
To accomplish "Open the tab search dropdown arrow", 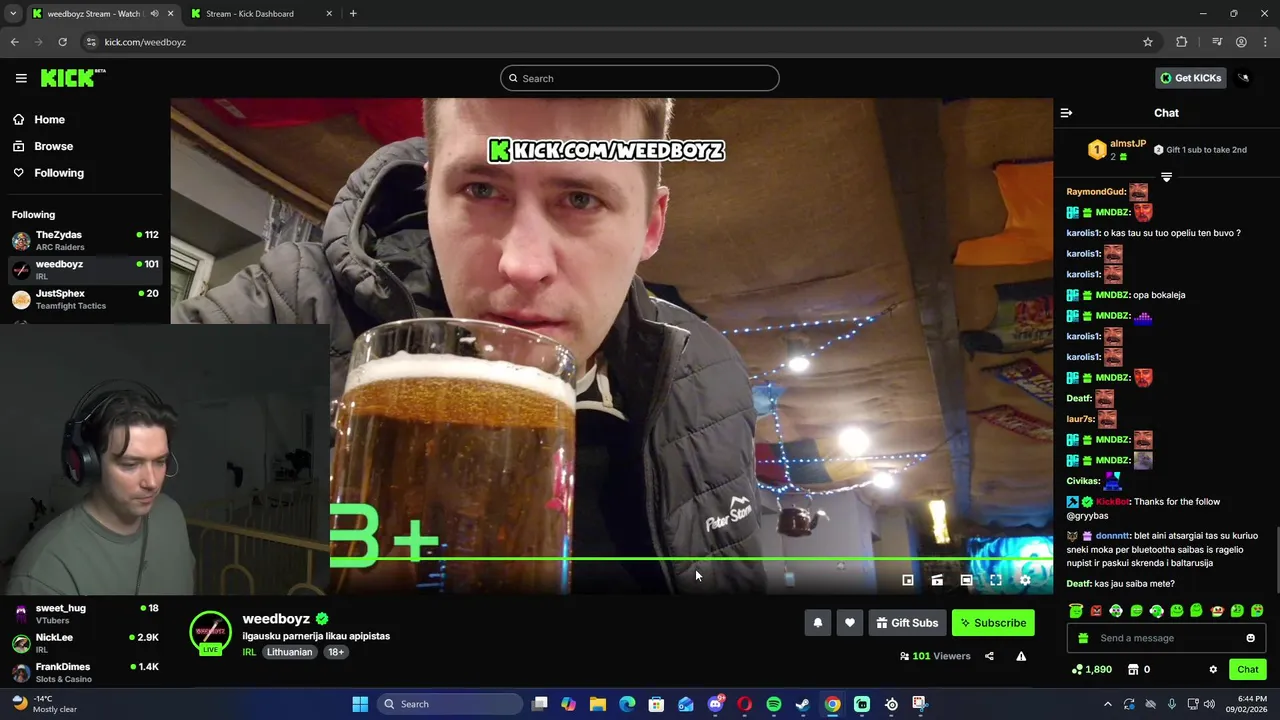I will [x=13, y=14].
